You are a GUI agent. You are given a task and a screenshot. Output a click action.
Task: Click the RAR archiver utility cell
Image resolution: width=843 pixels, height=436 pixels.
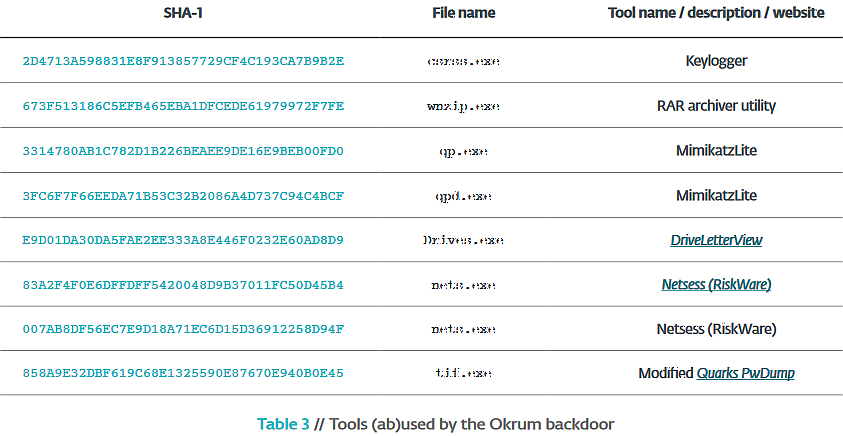click(716, 105)
